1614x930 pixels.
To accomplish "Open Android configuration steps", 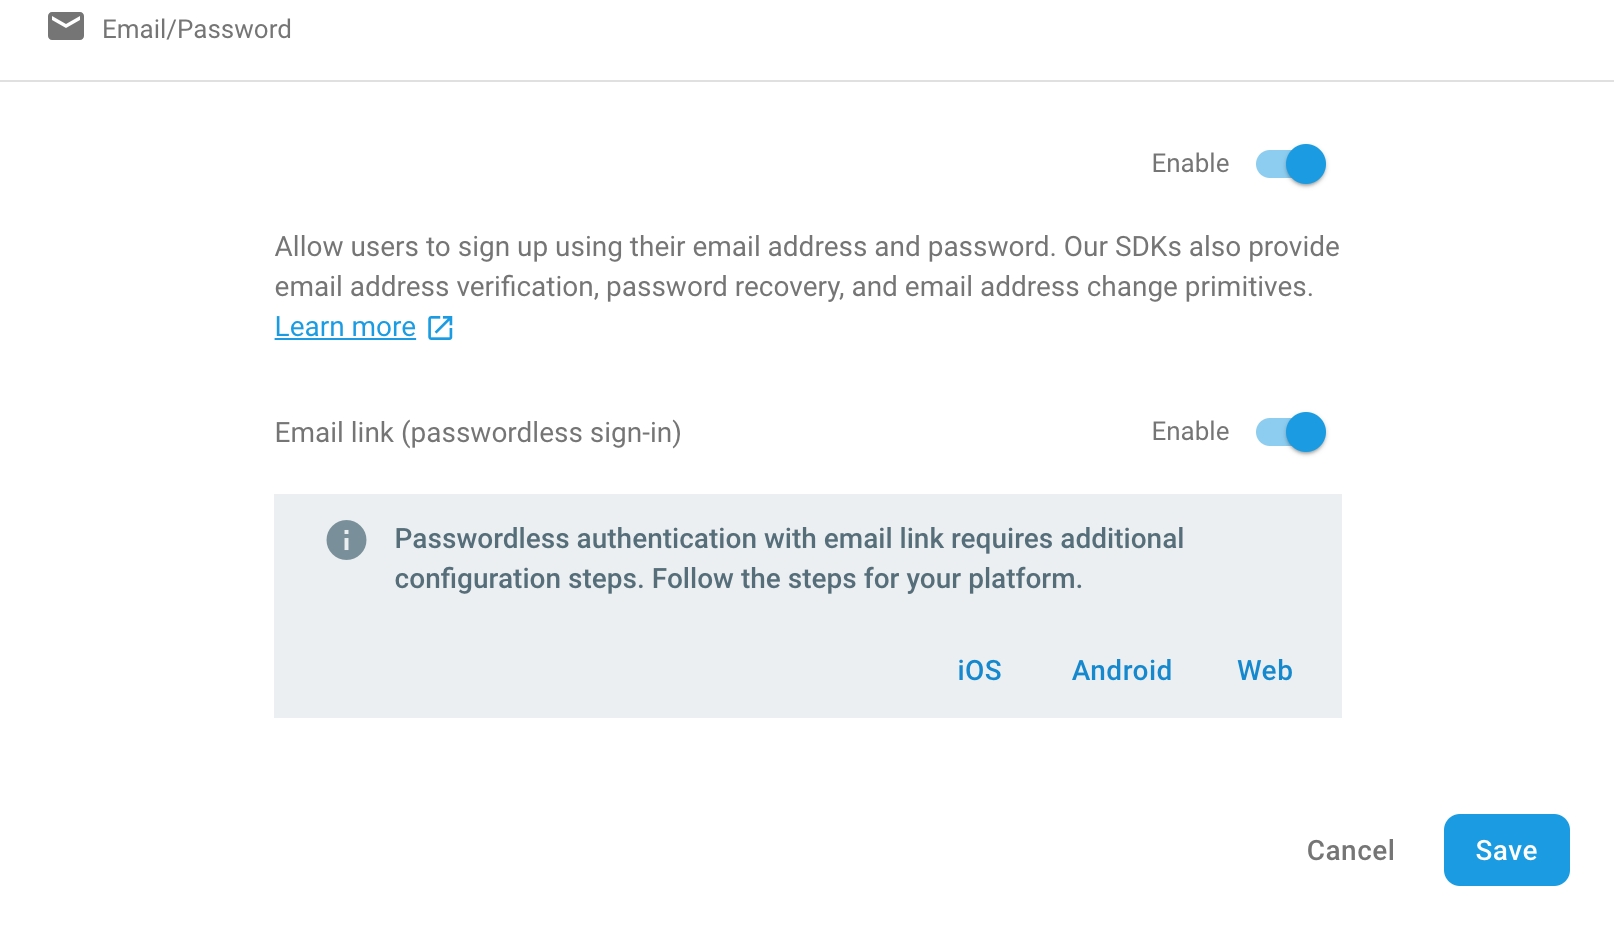I will coord(1121,670).
